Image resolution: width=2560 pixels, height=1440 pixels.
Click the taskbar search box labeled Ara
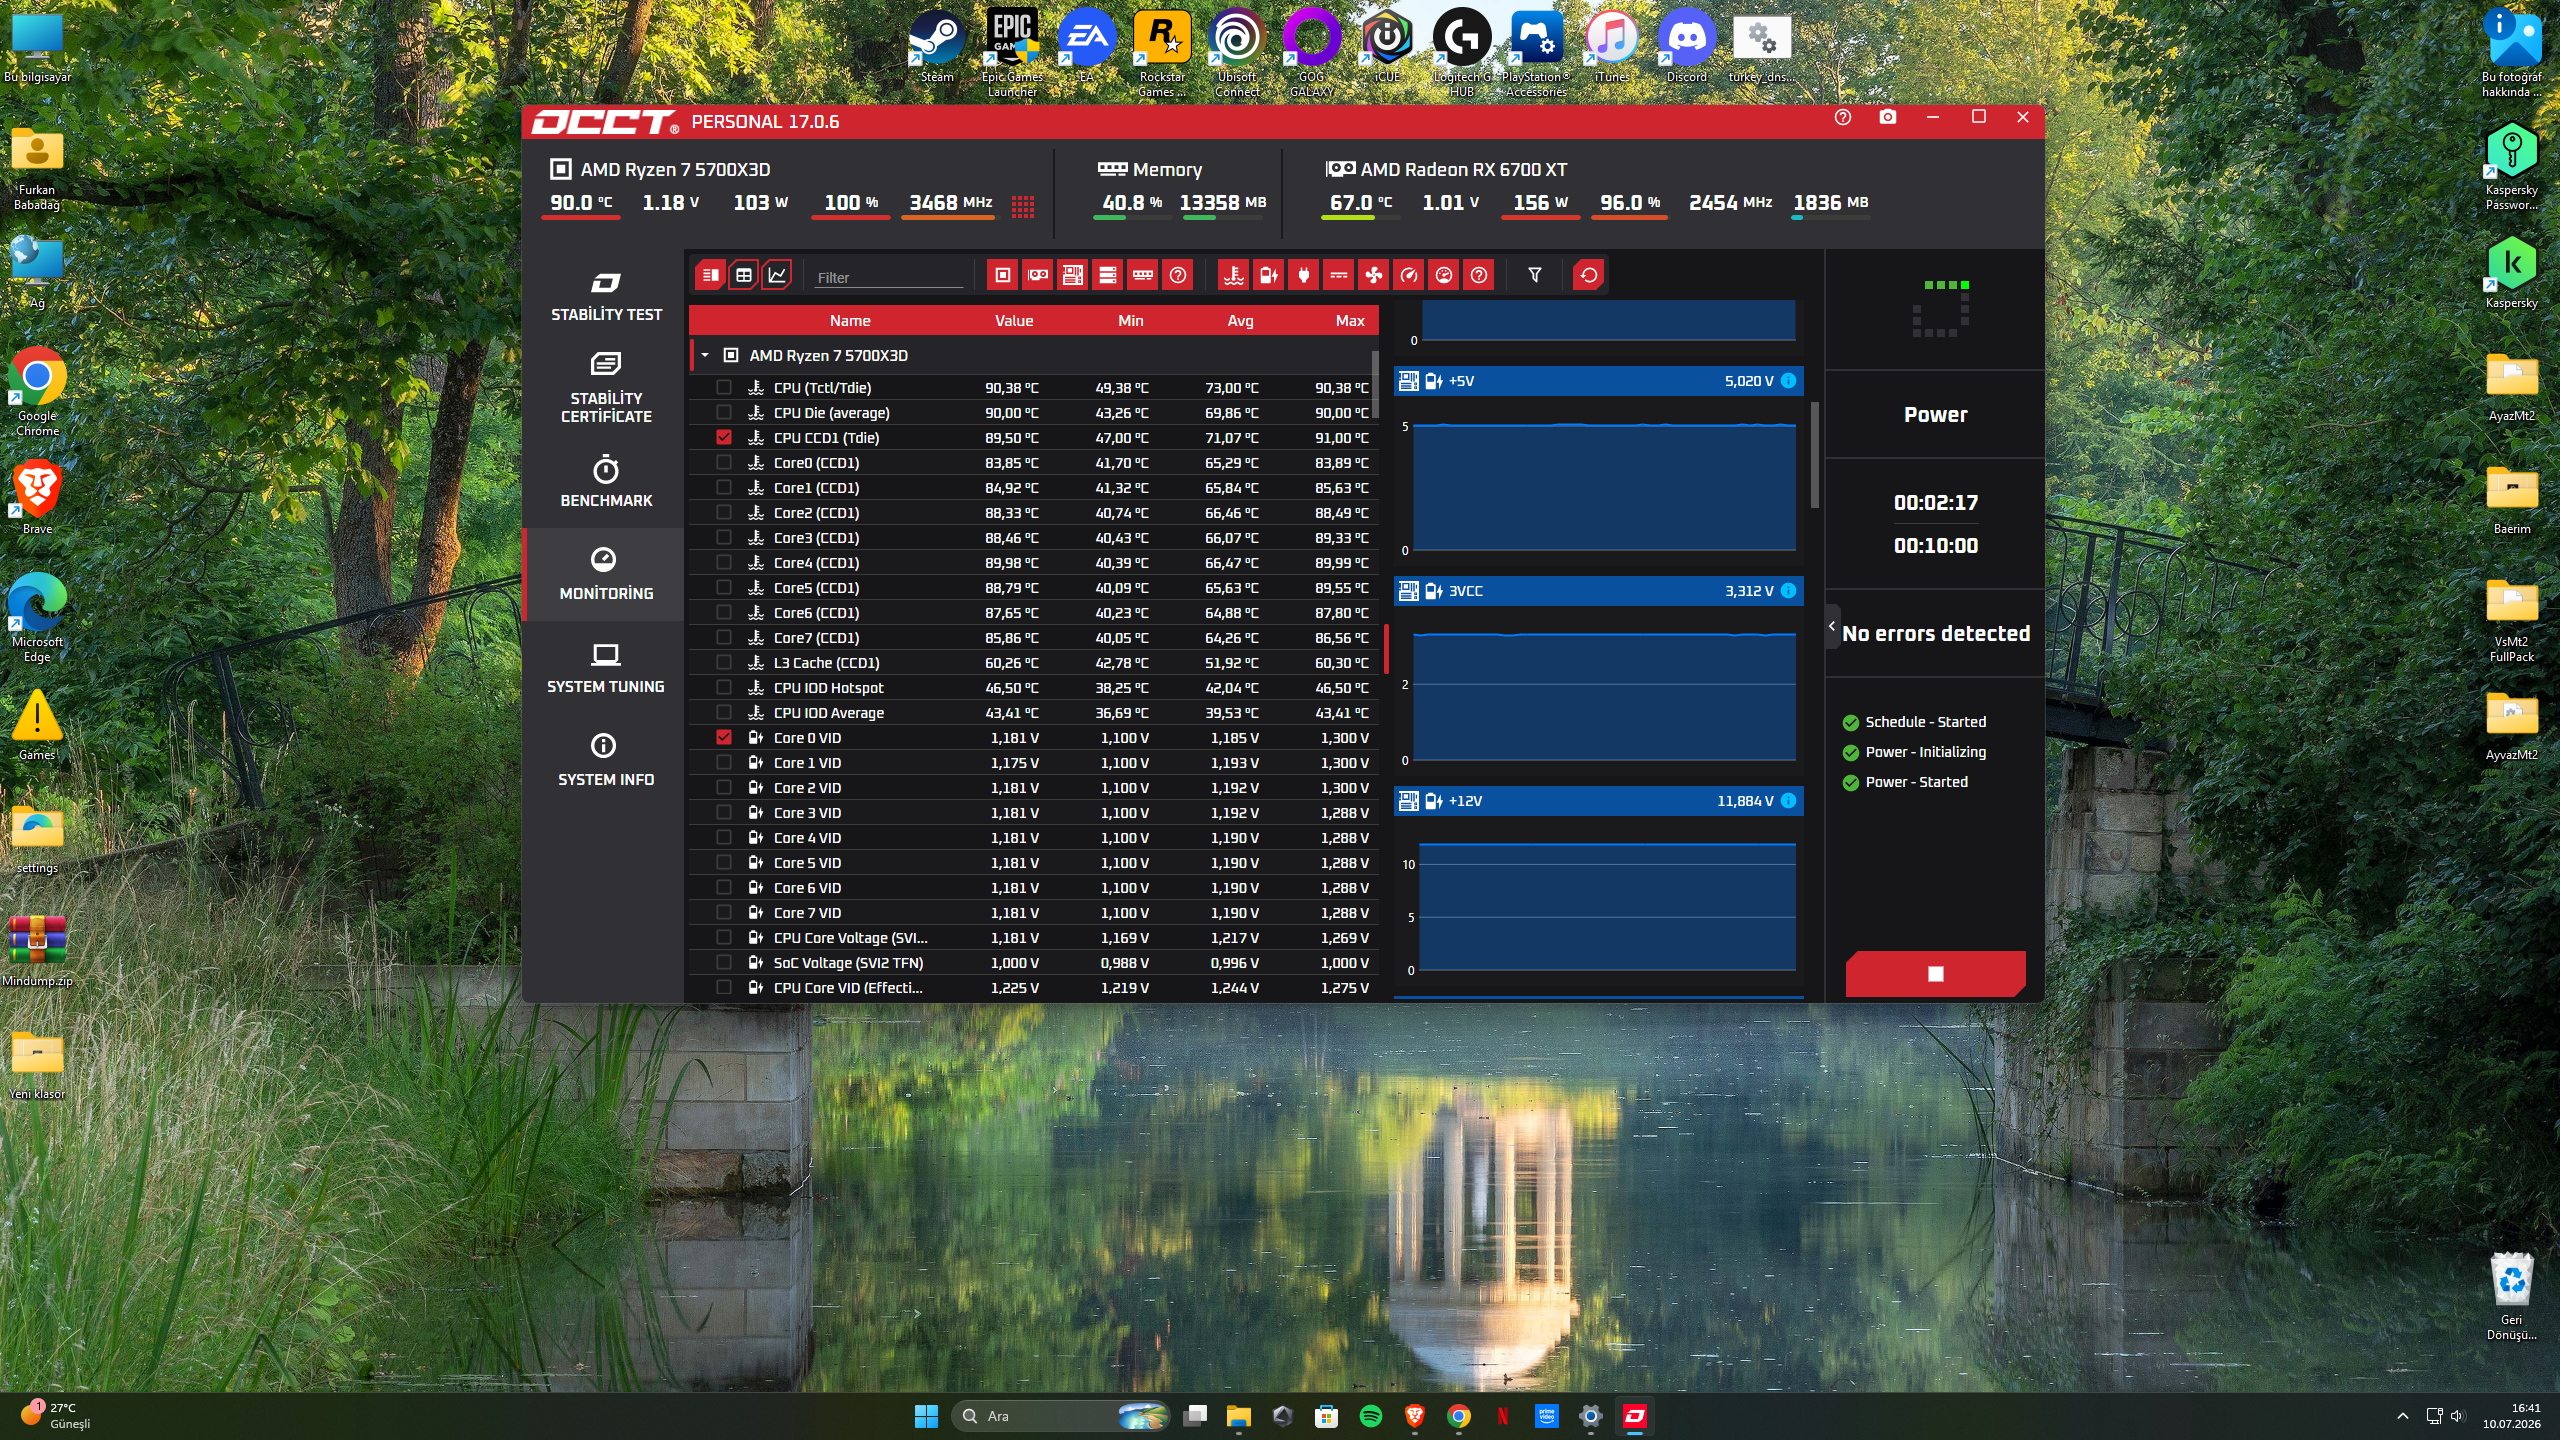coord(1060,1416)
